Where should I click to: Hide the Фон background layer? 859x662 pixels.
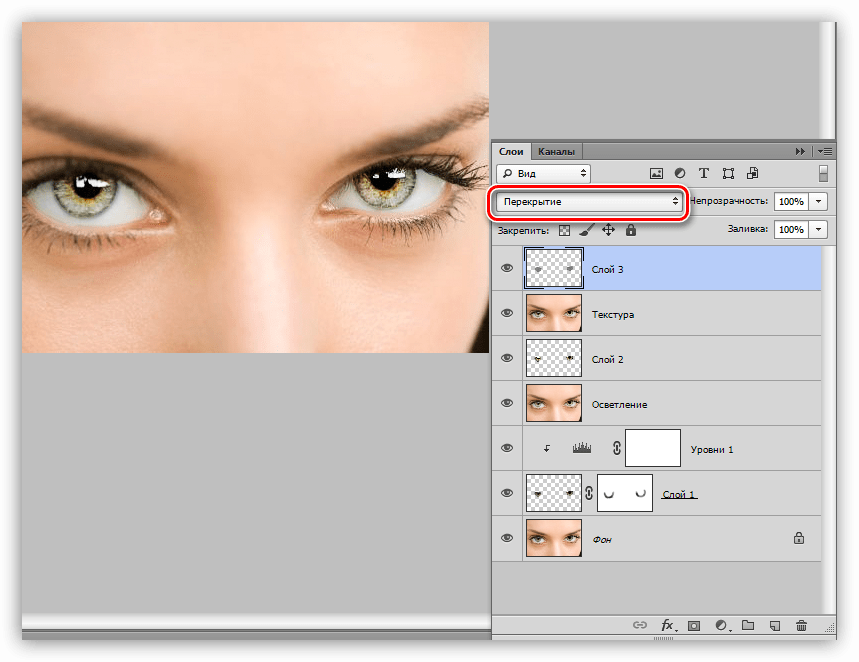pyautogui.click(x=507, y=538)
